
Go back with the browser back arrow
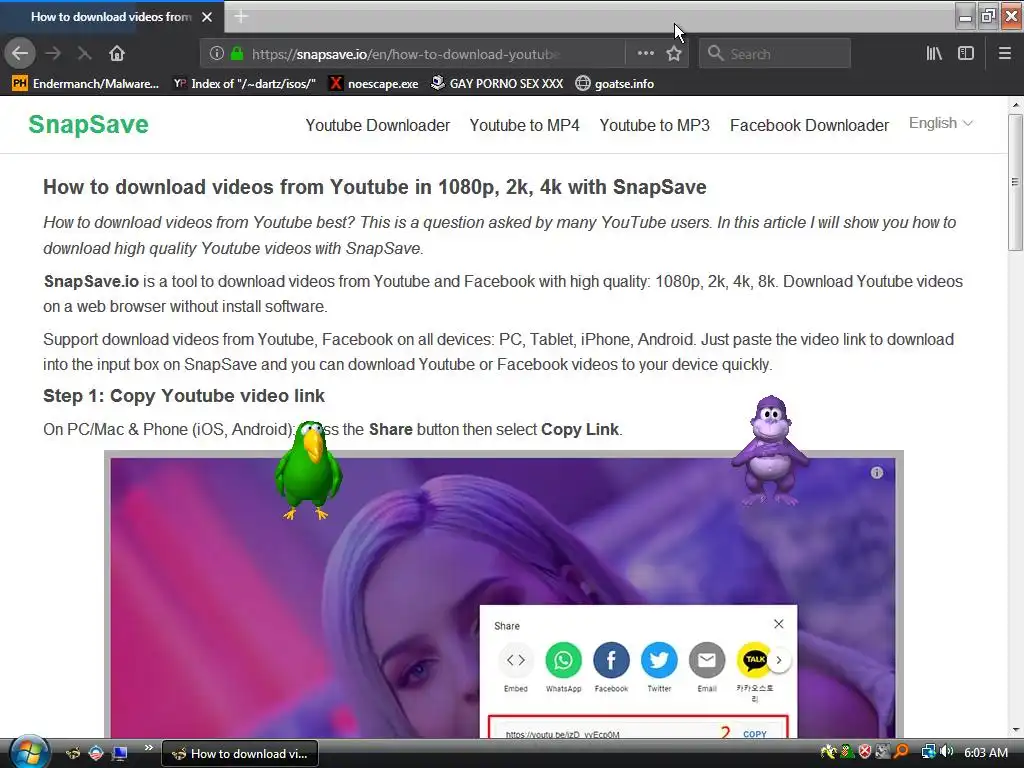click(20, 54)
